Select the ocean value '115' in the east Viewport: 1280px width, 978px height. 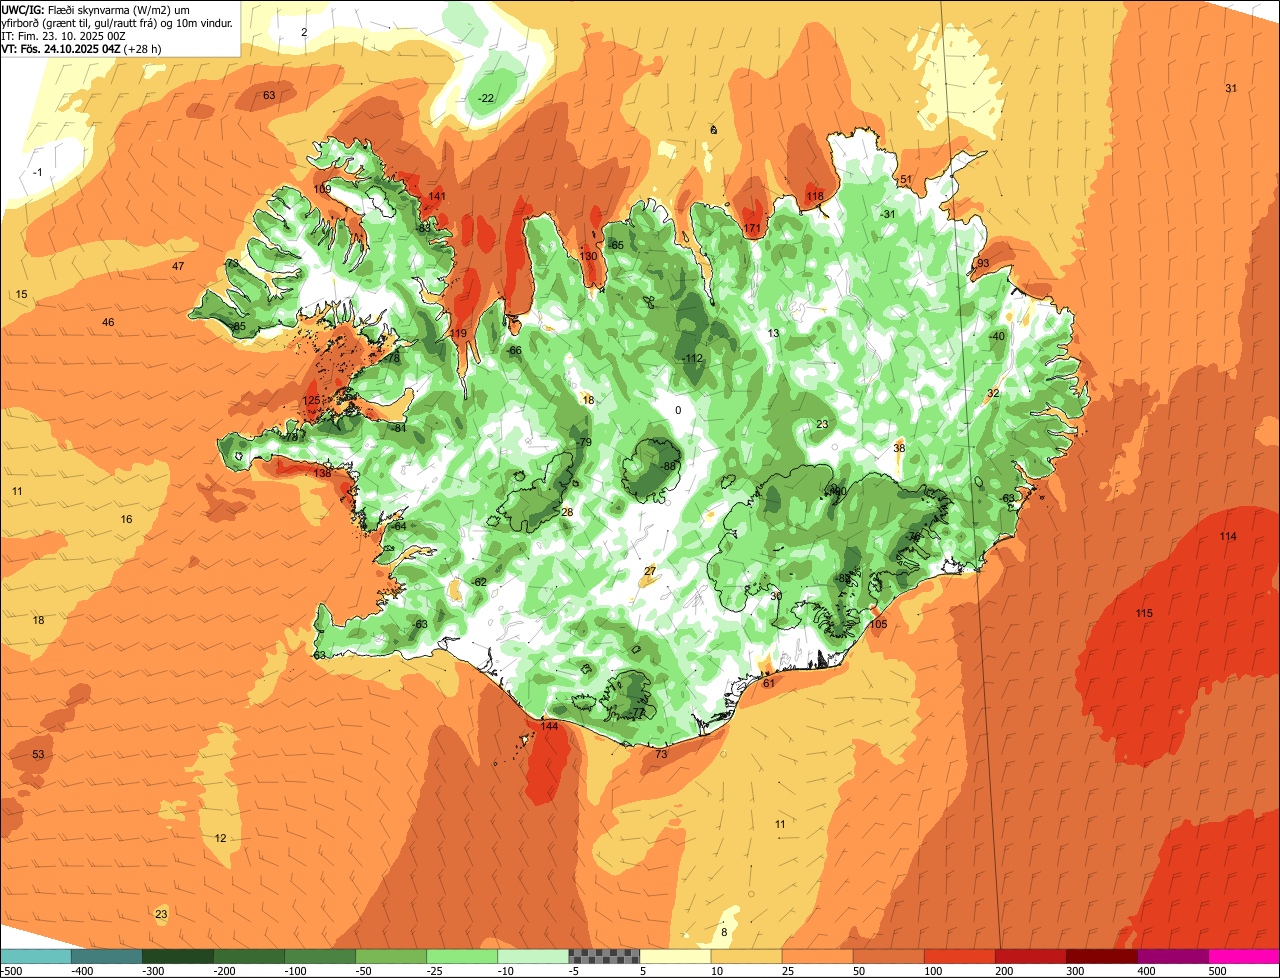(1144, 613)
